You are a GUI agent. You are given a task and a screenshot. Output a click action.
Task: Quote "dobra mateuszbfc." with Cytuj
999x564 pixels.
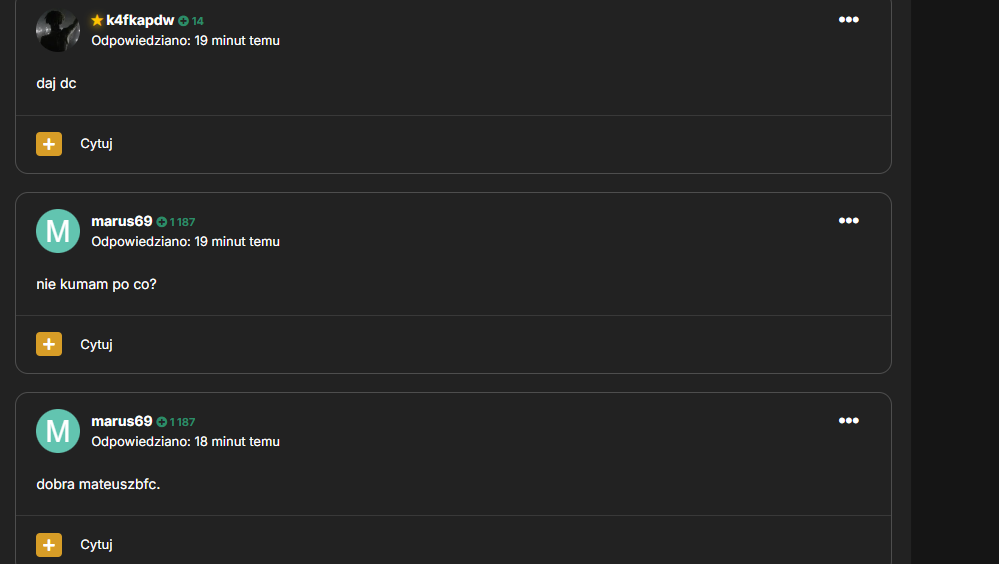(96, 545)
